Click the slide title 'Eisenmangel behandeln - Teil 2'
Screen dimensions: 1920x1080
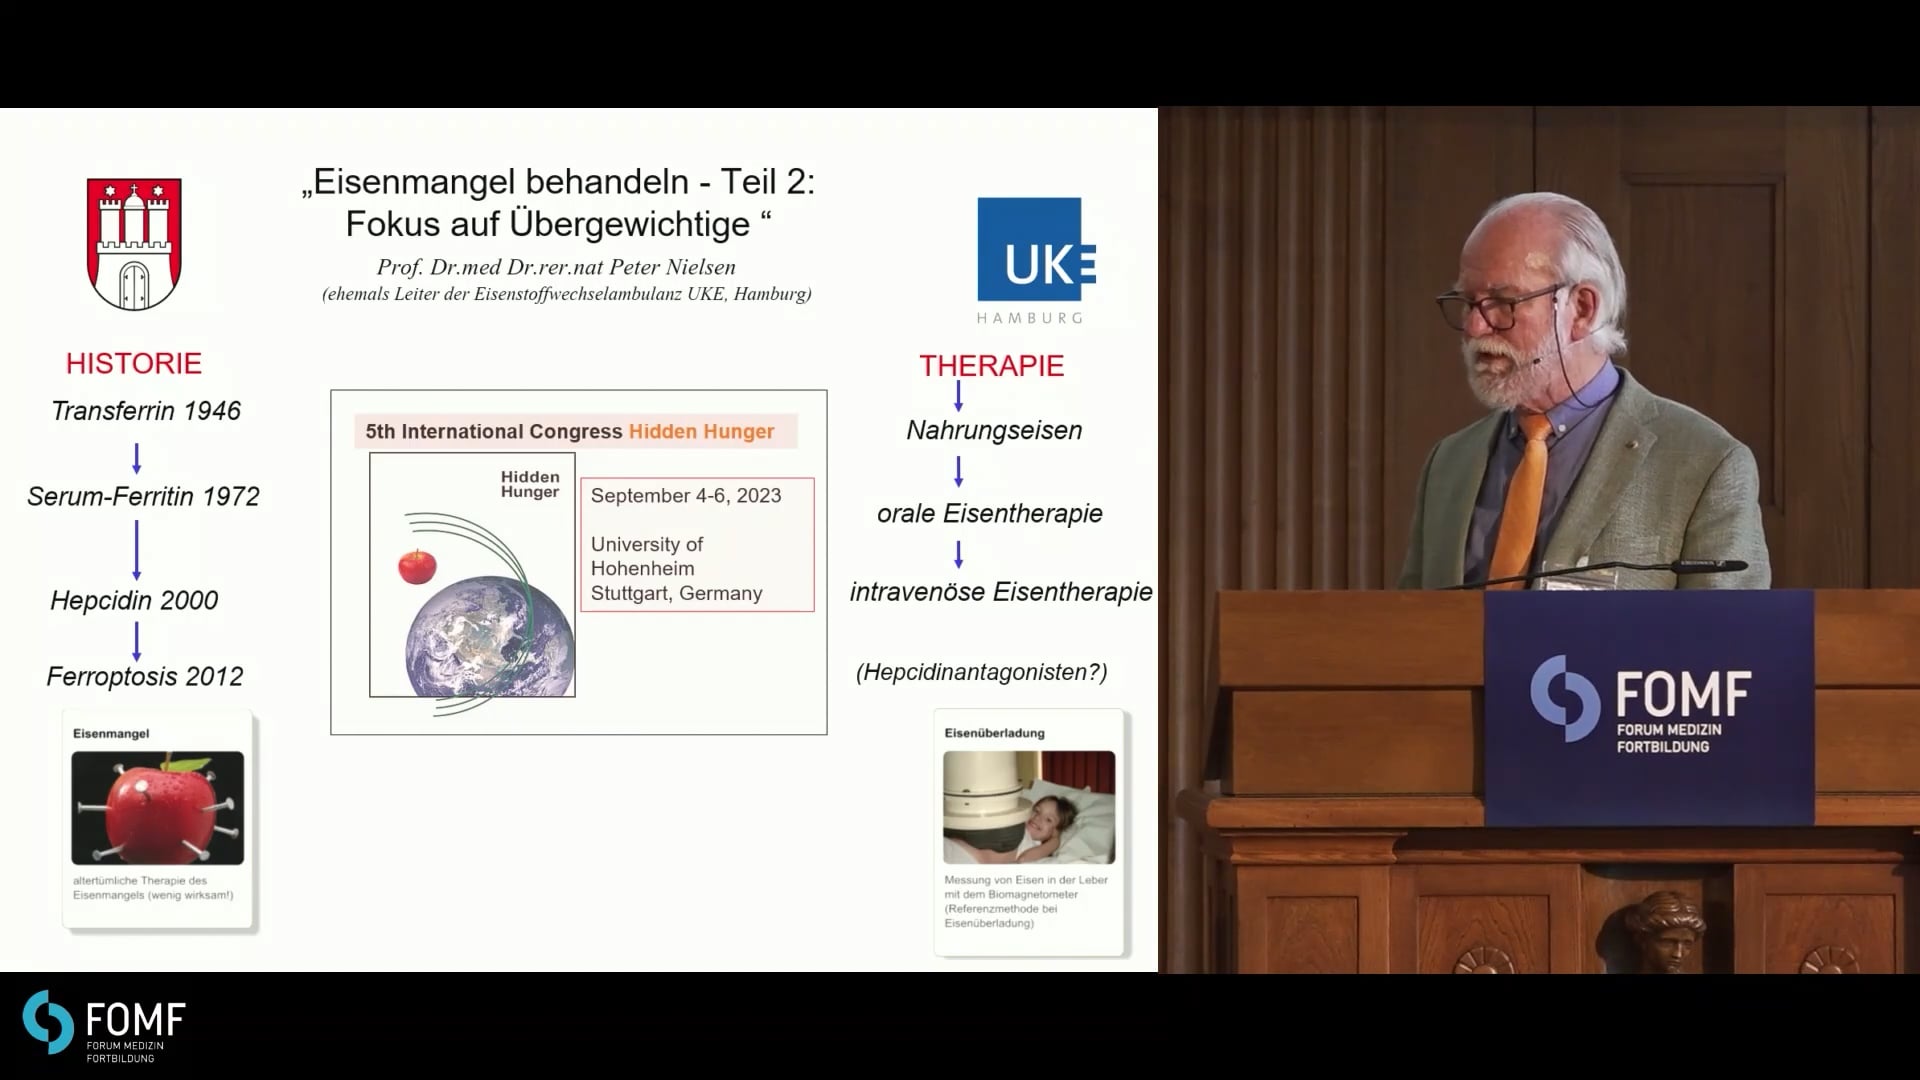[x=558, y=182]
